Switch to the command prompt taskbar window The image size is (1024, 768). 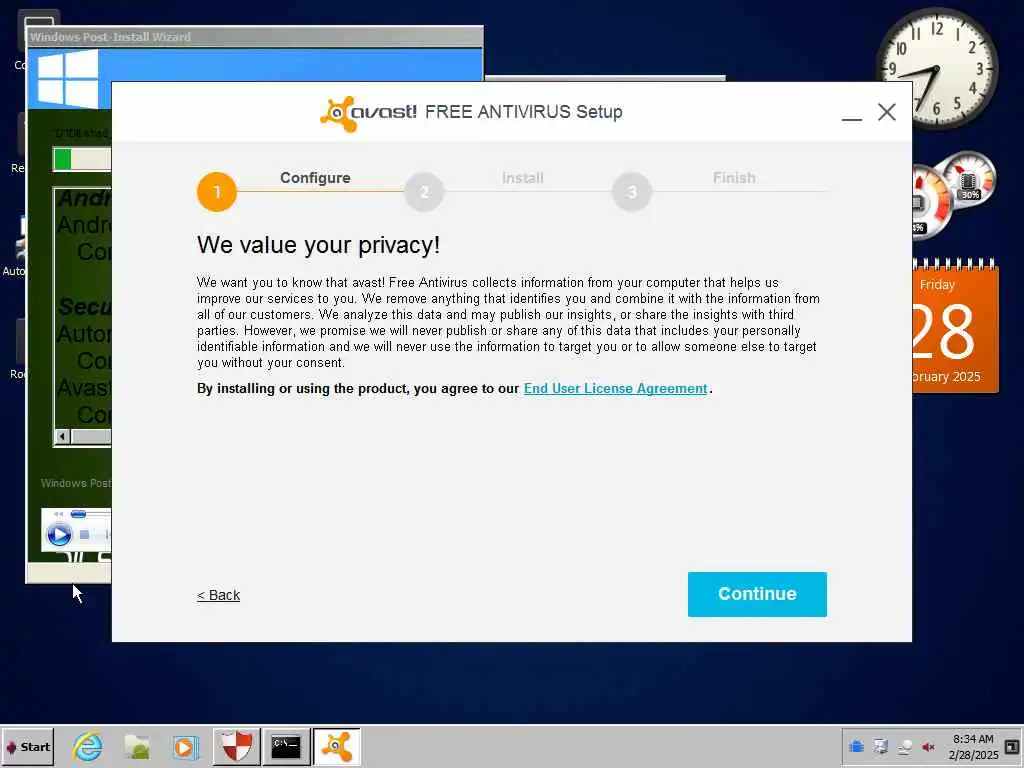(286, 746)
